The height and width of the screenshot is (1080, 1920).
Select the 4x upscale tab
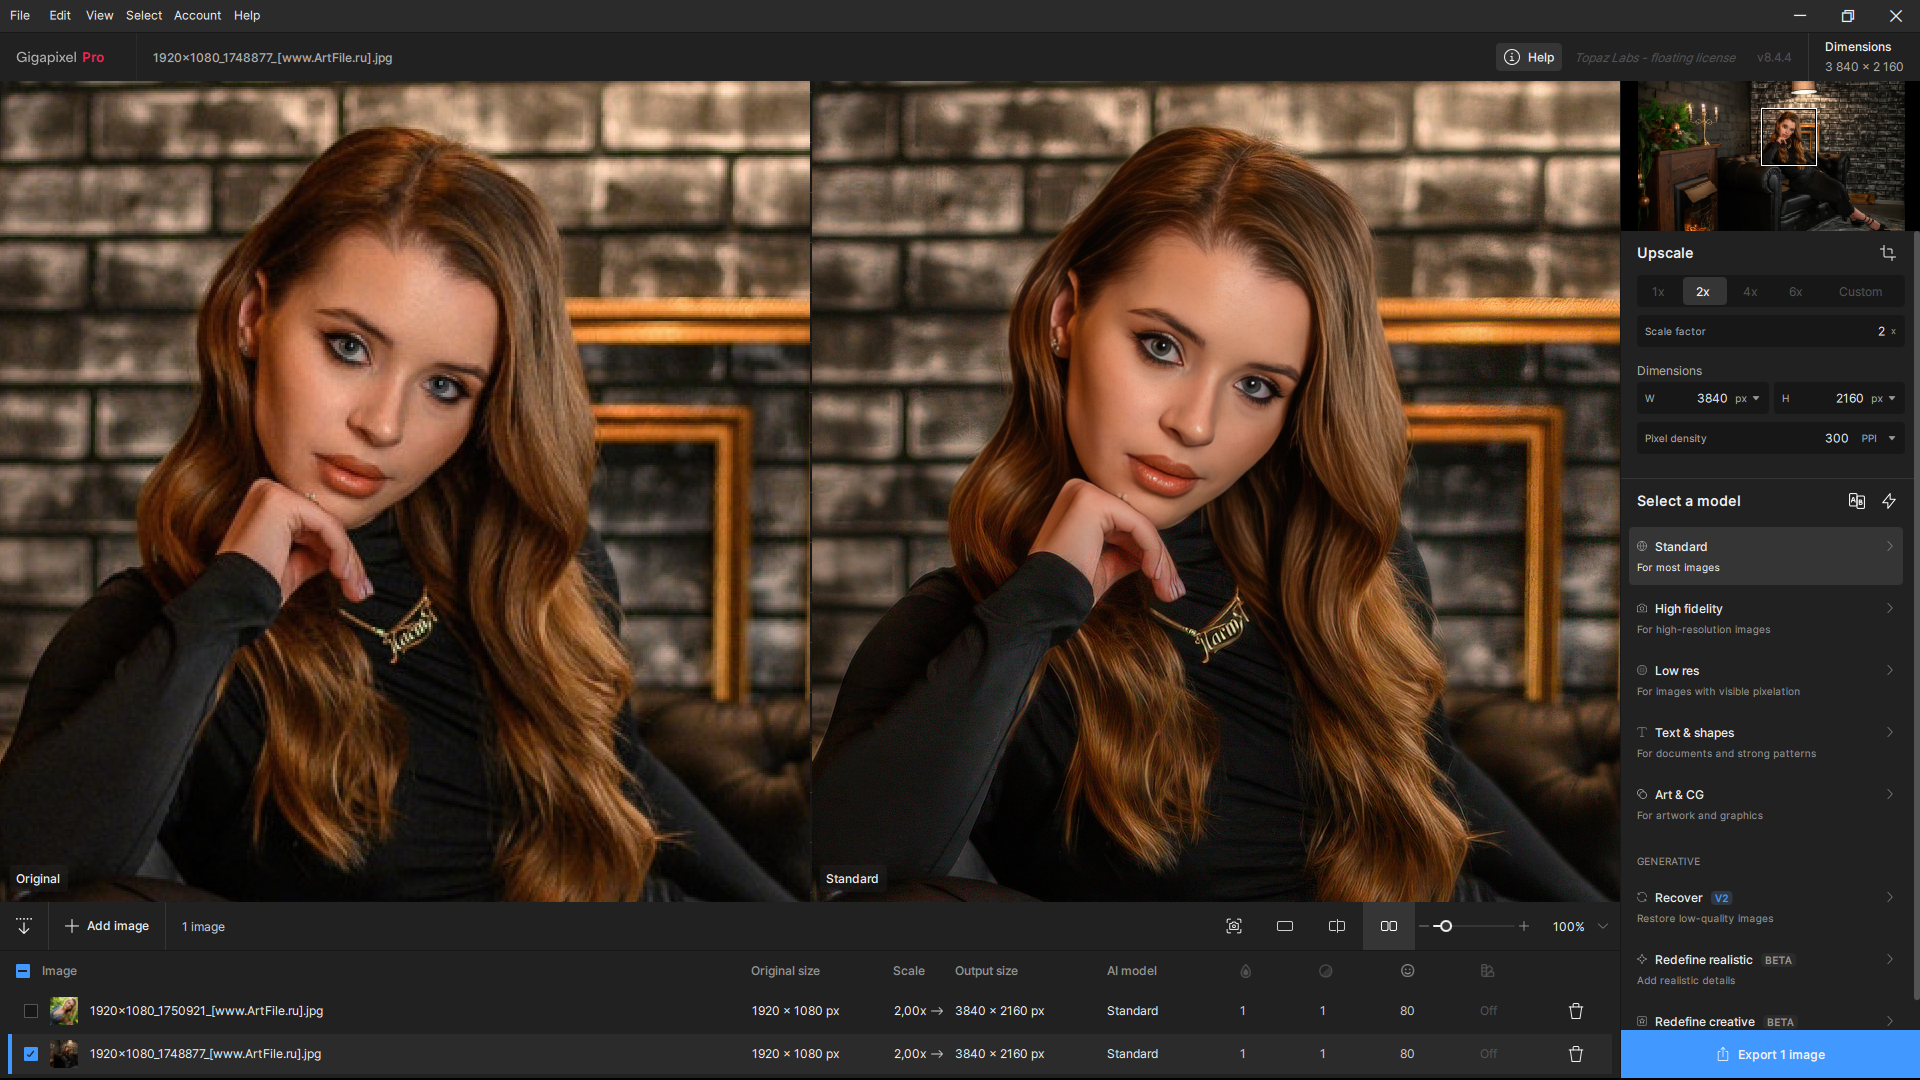1750,292
